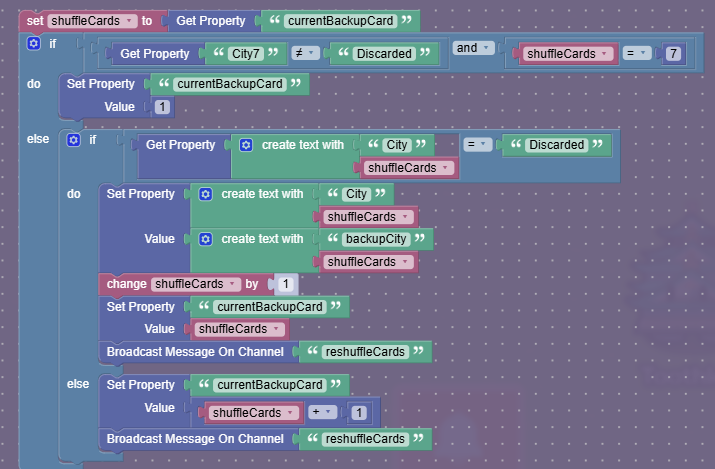The height and width of the screenshot is (469, 715).
Task: Edit the number 1 after the + operator
Action: pos(359,412)
